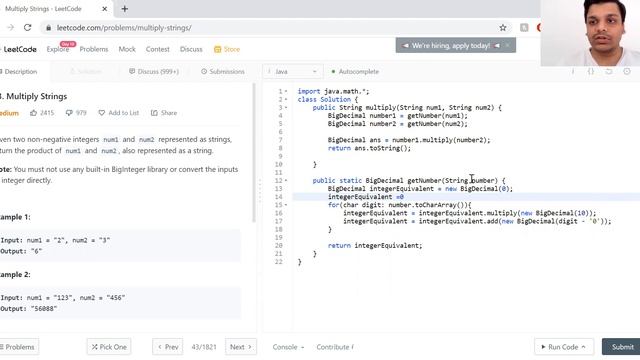Close the Multiply Strings browser tab

click(104, 9)
